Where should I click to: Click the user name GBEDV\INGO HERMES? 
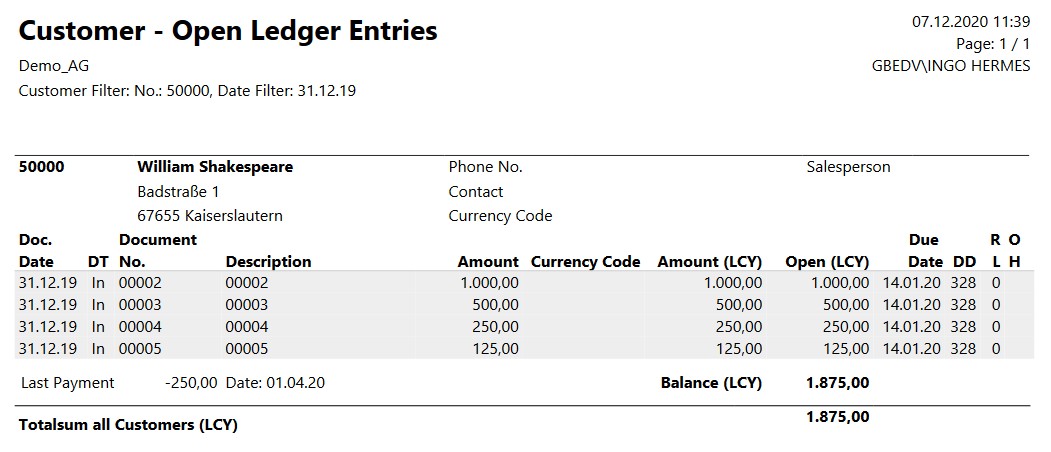click(x=951, y=66)
